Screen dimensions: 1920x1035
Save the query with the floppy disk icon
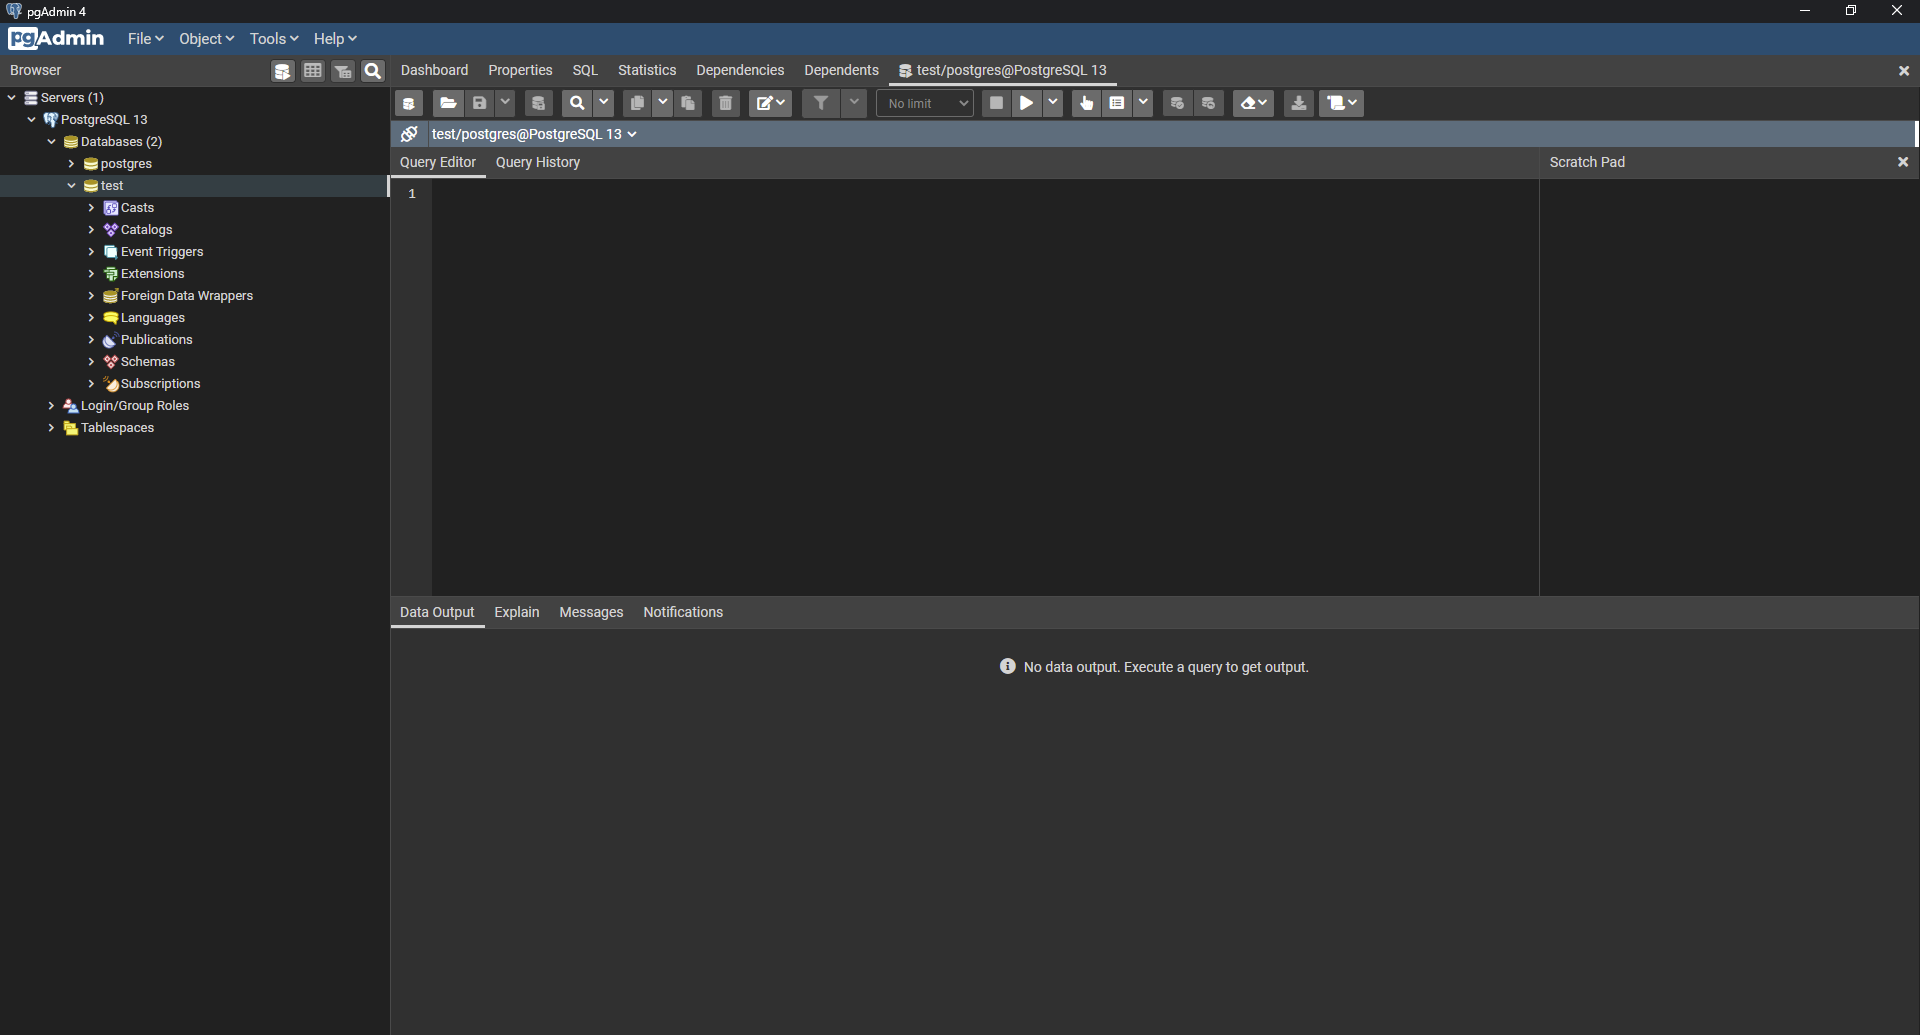[480, 103]
